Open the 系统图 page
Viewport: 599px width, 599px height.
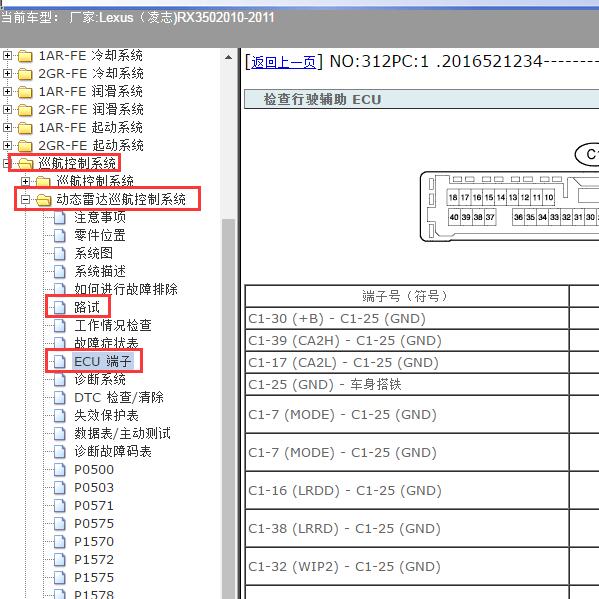pyautogui.click(x=94, y=253)
